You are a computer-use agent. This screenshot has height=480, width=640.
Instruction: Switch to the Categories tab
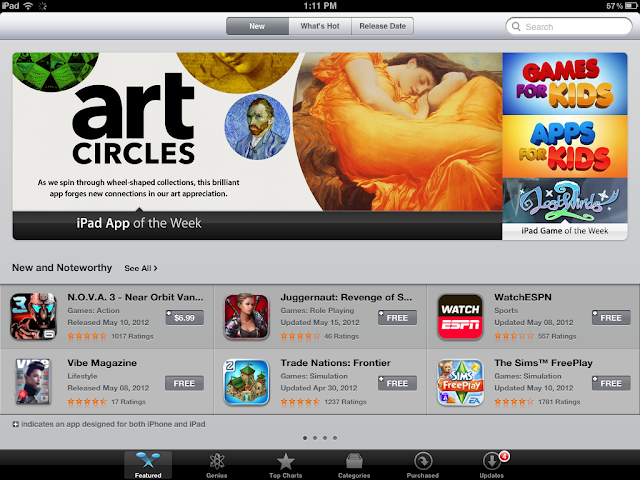click(x=354, y=464)
